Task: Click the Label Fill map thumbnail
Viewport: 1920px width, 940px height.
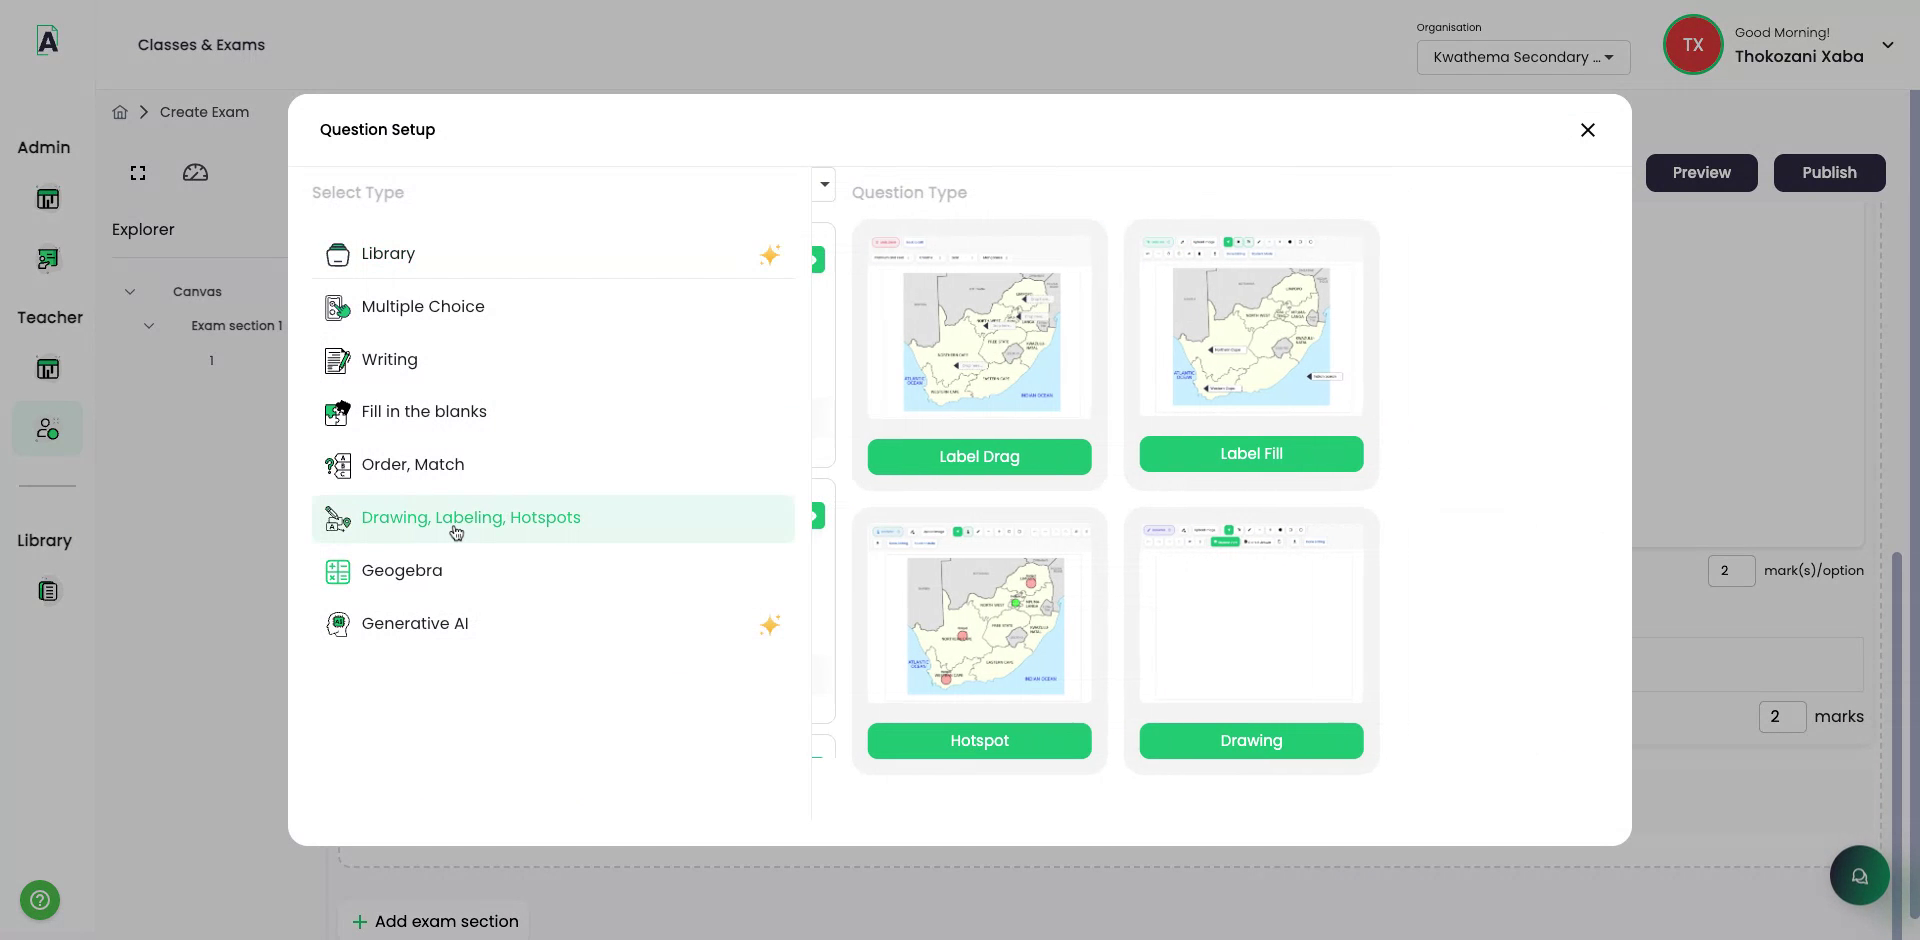Action: [x=1251, y=335]
